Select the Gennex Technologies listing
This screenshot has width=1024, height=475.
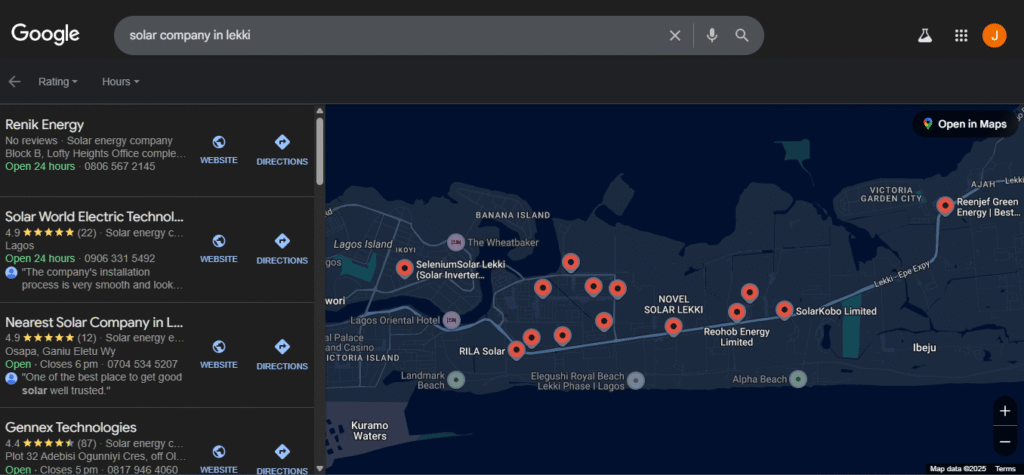click(70, 428)
